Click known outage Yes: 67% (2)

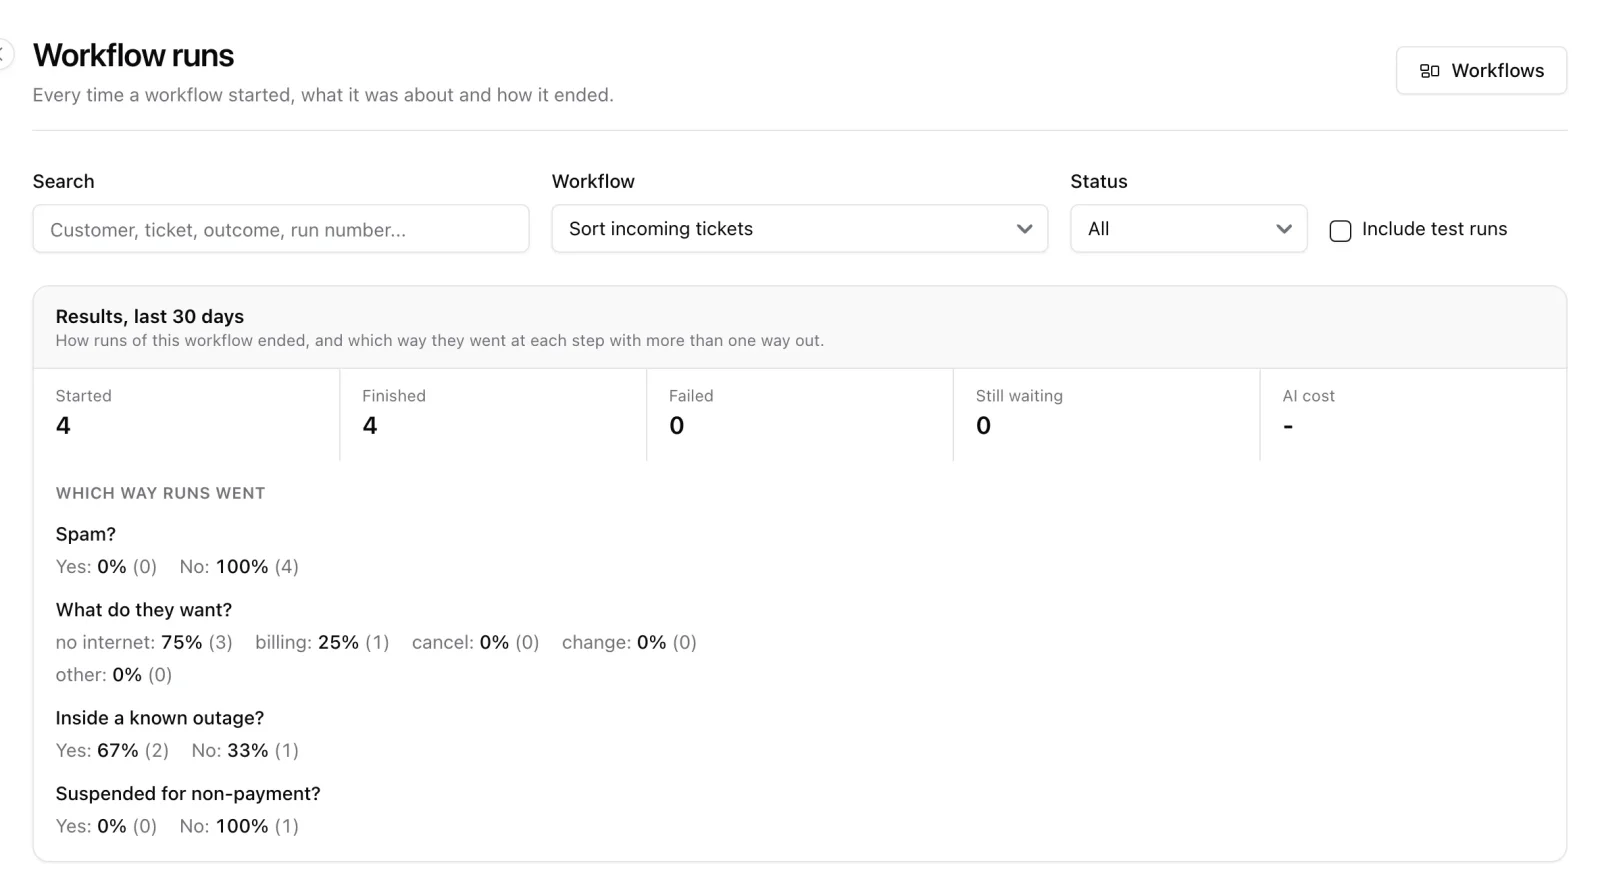tap(112, 751)
